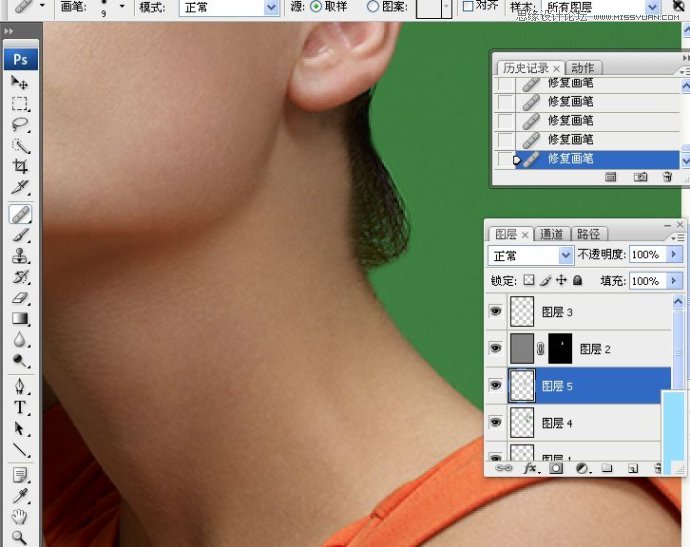Viewport: 690px width, 547px height.
Task: Open the brush picker dropdown arrow
Action: click(122, 6)
